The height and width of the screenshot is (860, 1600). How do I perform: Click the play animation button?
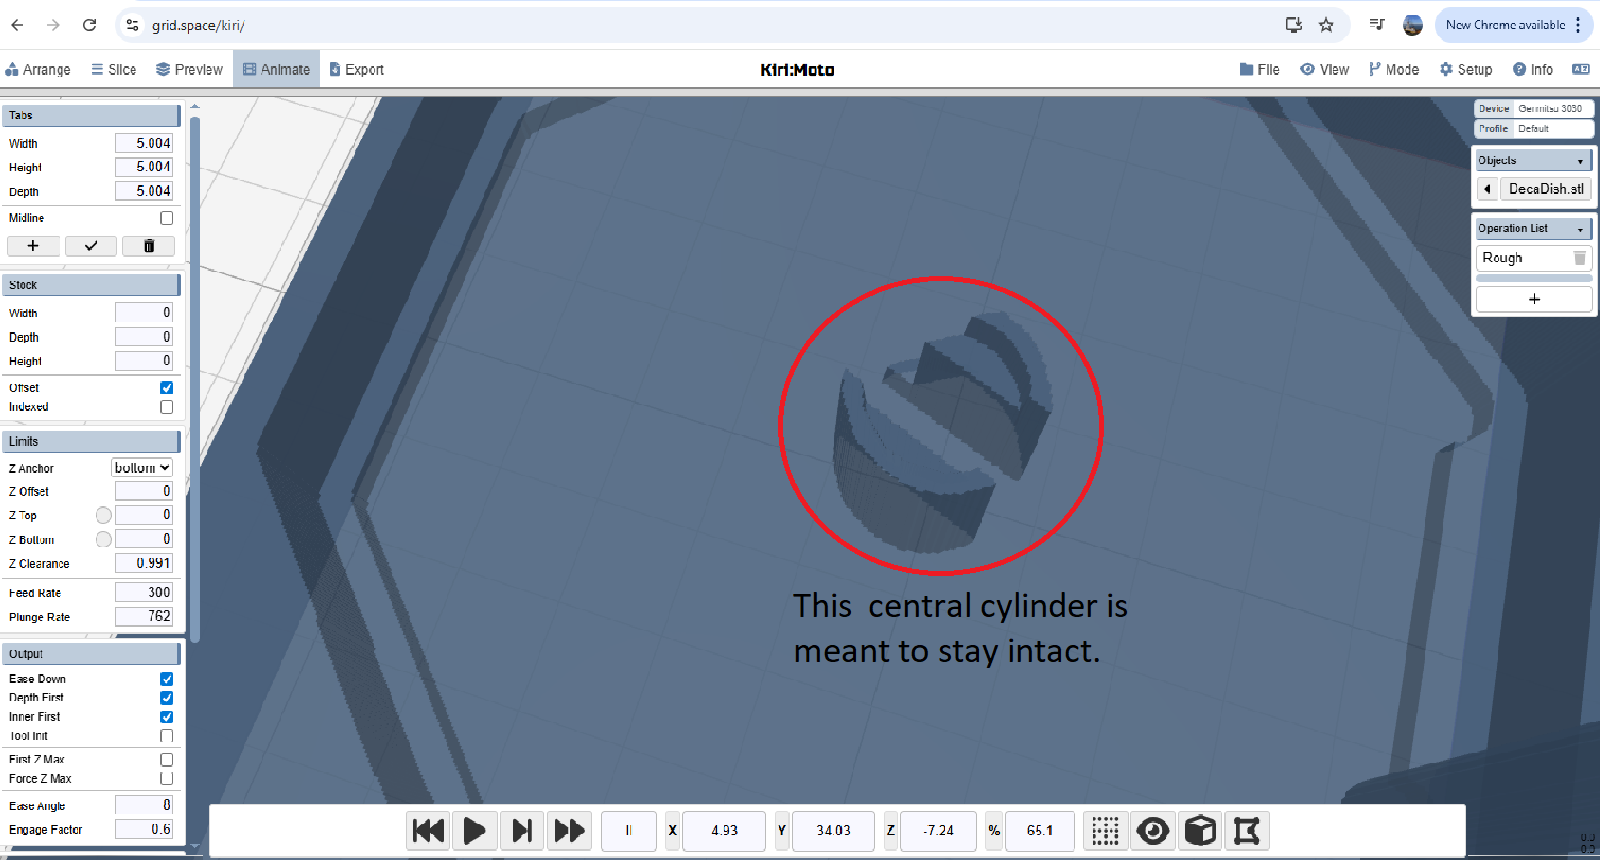click(x=474, y=831)
